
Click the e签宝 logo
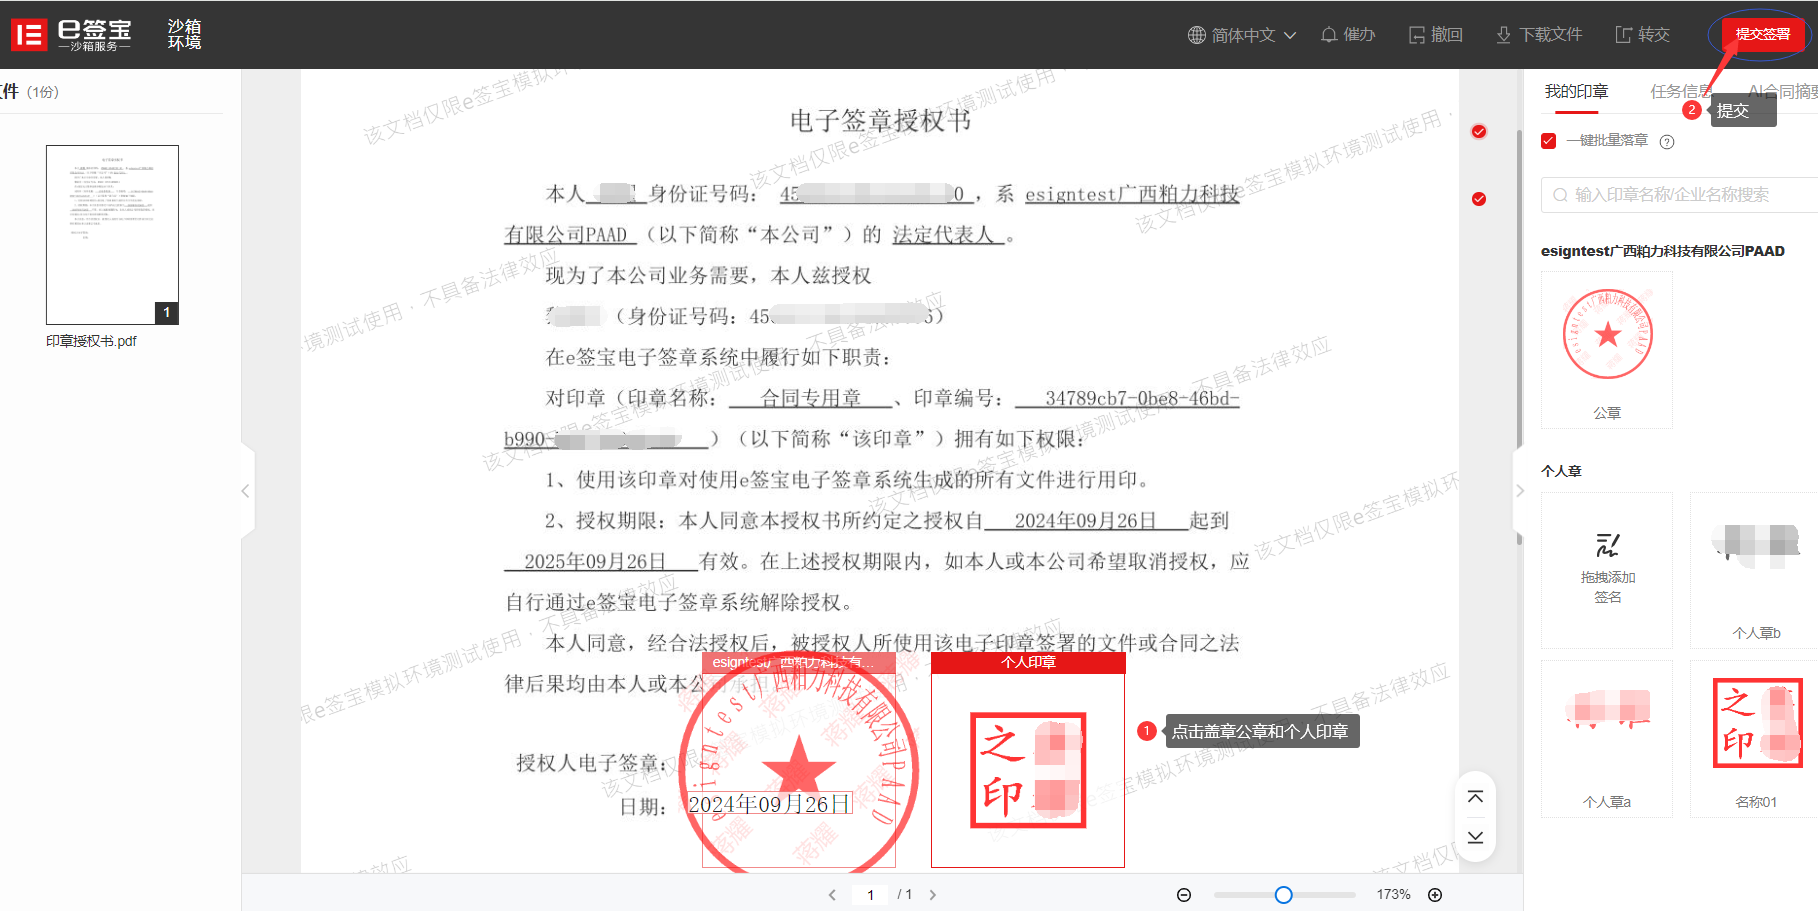point(71,35)
